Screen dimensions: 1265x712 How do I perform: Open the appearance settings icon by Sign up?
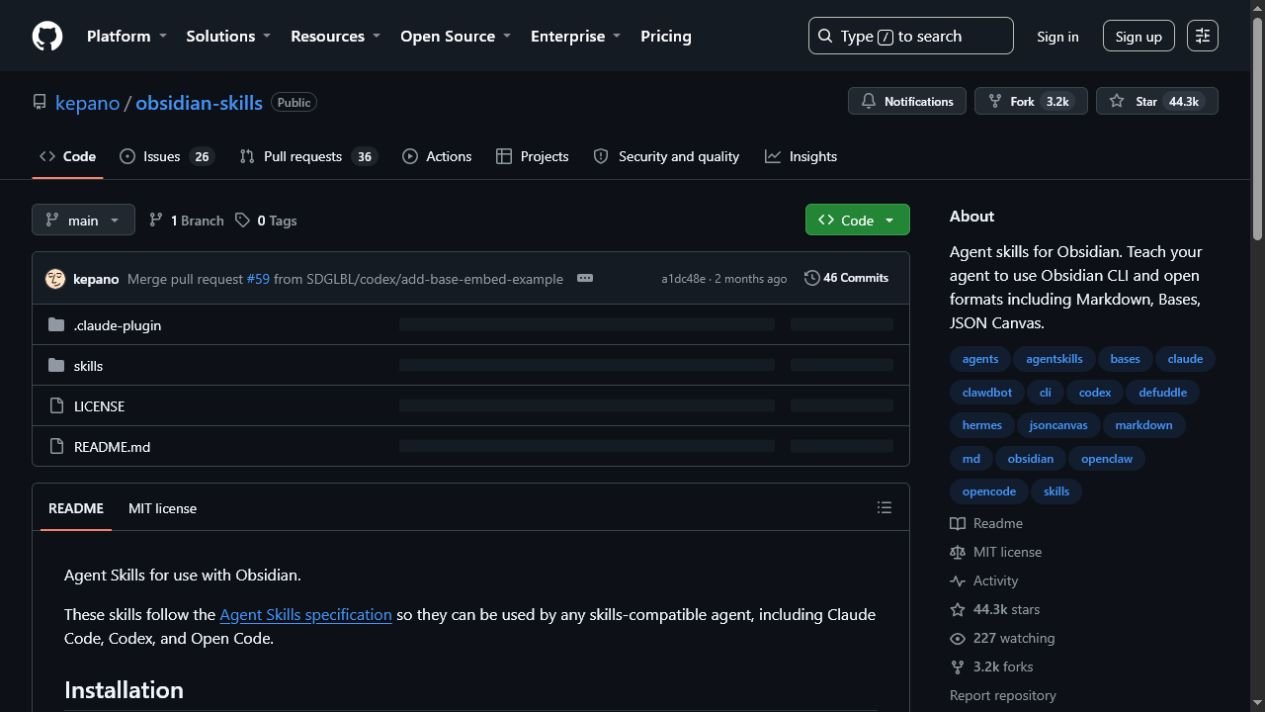1202,36
